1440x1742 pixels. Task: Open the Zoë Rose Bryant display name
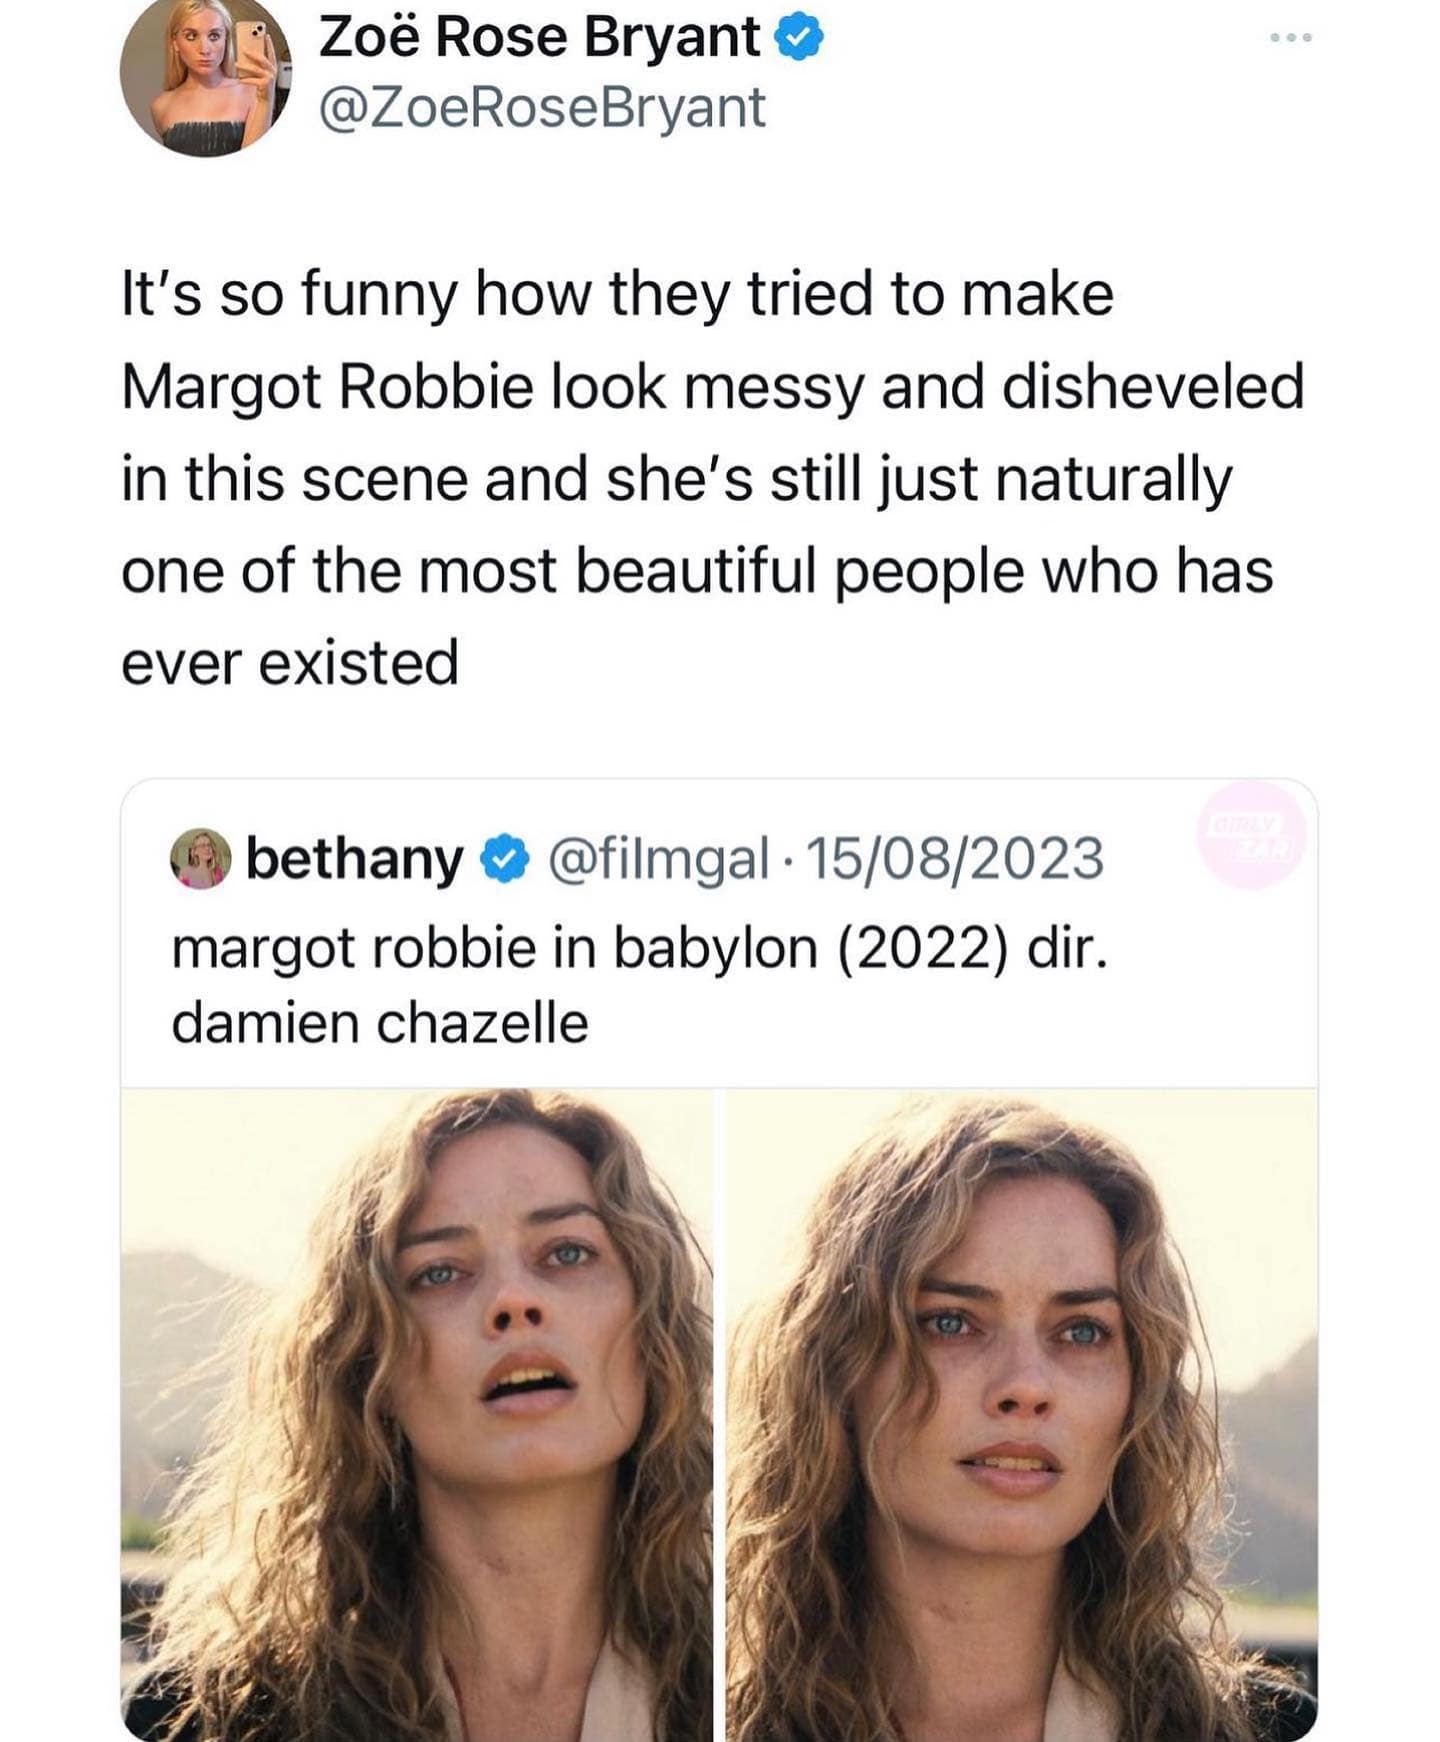click(x=540, y=39)
